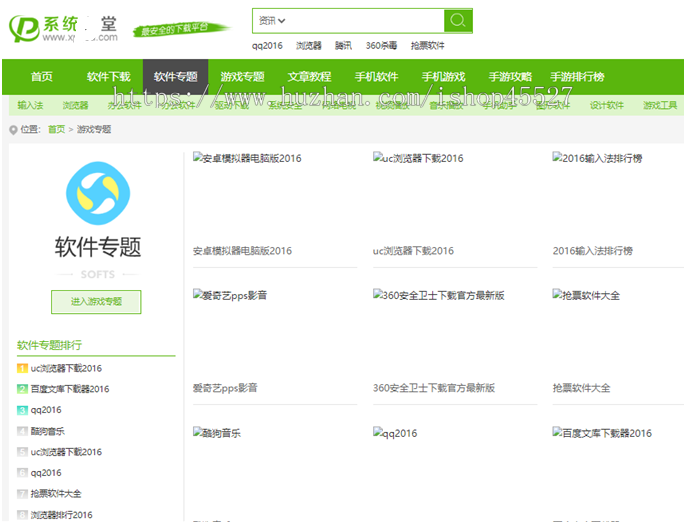Viewport: 686px width, 524px height.
Task: Open rank 5 uc浏览器下载2016 in ranking list
Action: (66, 452)
